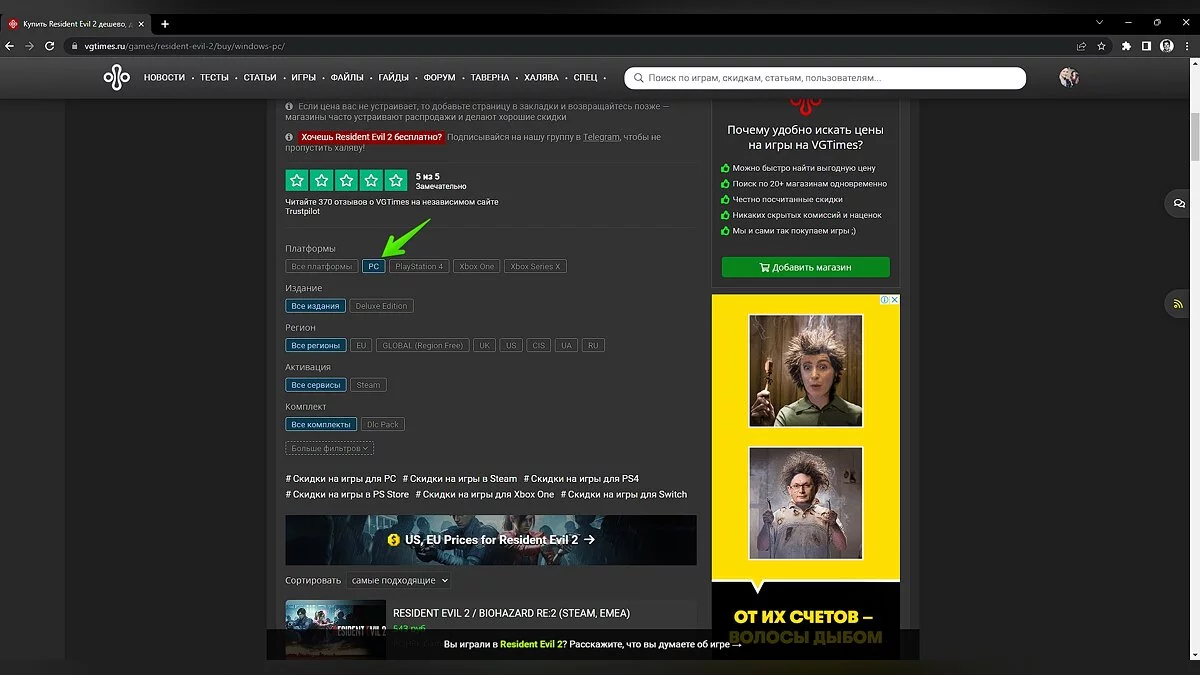Image resolution: width=1200 pixels, height=675 pixels.
Task: Choose the GLOBAL (Region Free) region filter
Action: 423,345
